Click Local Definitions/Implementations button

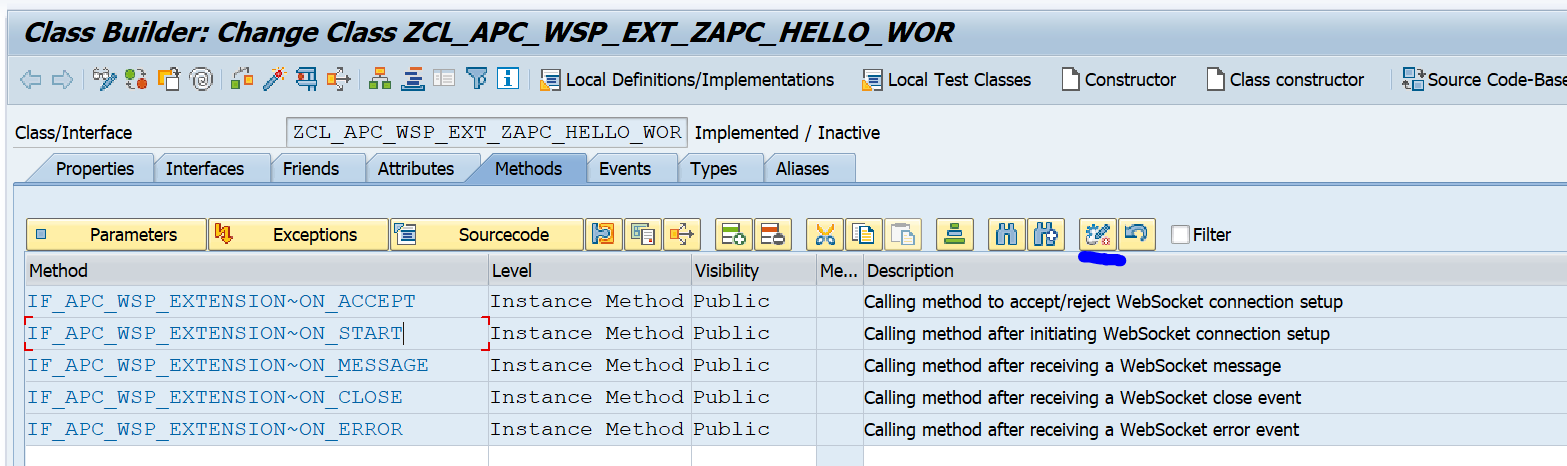pos(688,79)
